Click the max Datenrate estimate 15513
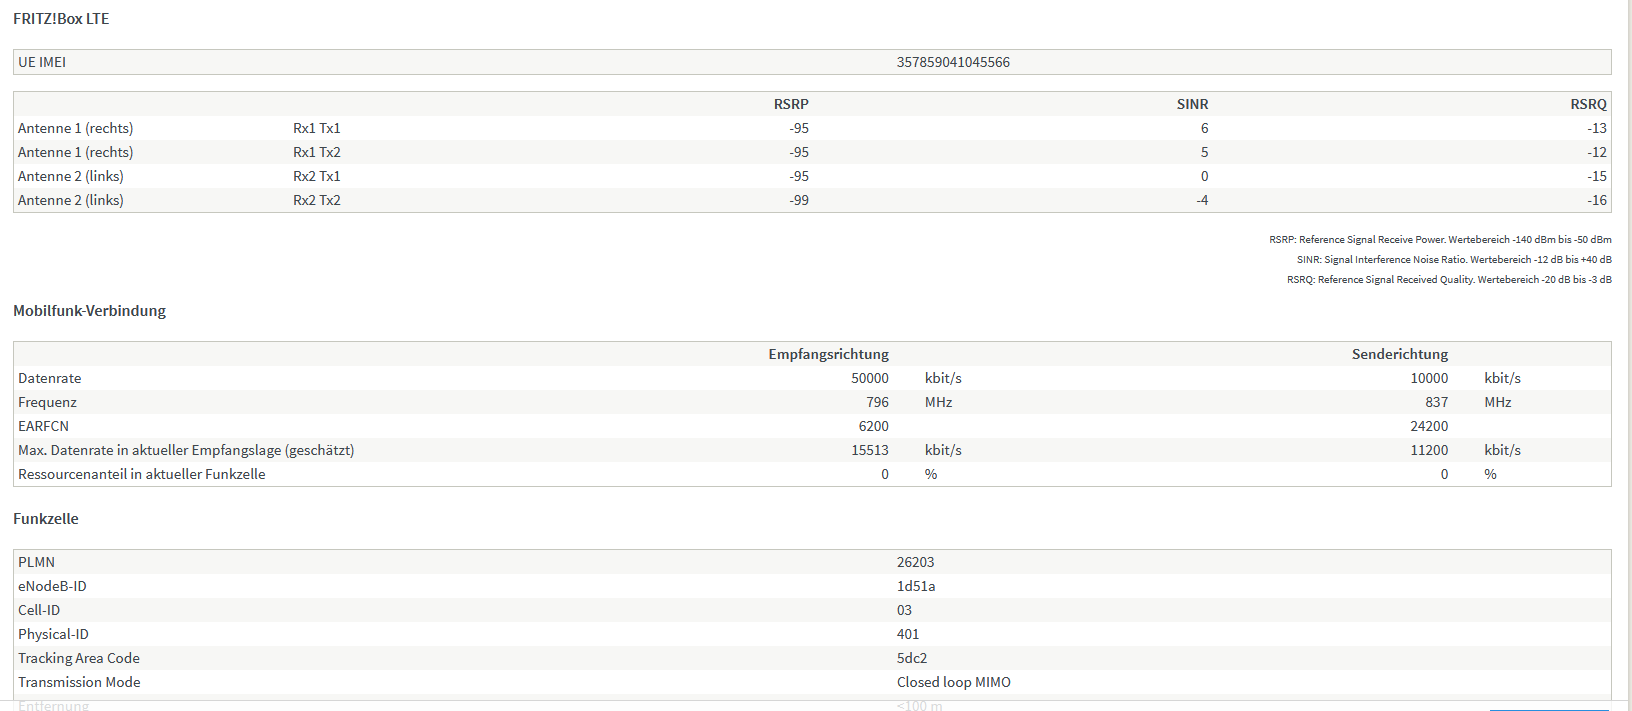Screen dimensions: 1632x711 (869, 450)
